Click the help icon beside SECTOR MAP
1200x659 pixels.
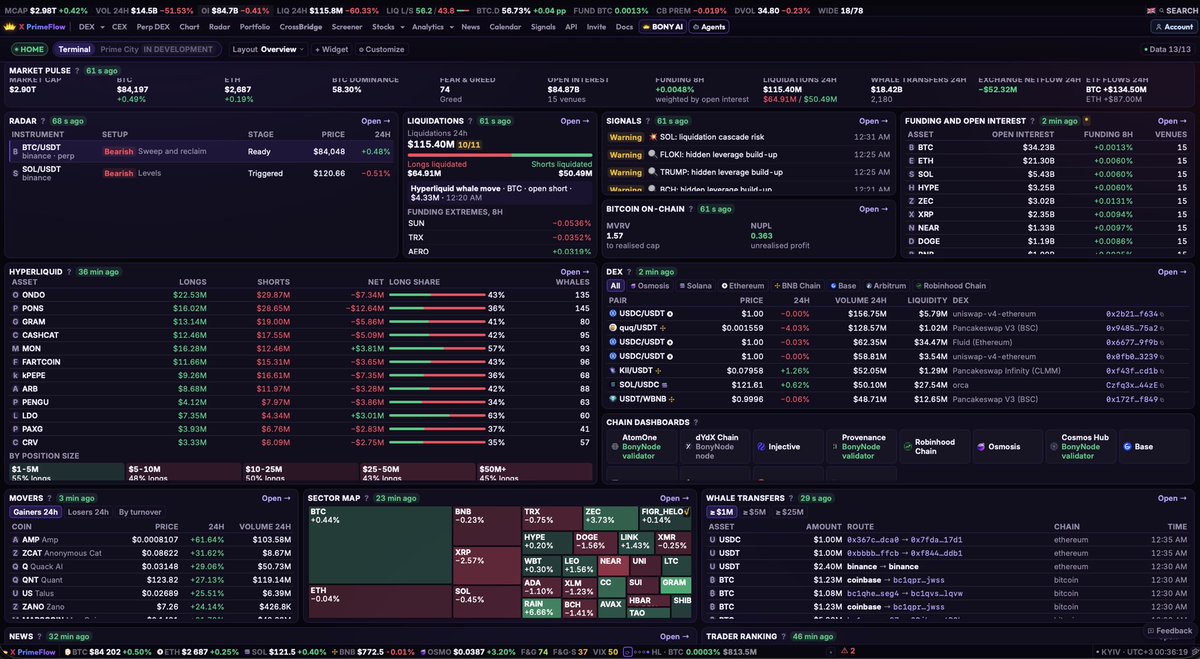[x=367, y=498]
